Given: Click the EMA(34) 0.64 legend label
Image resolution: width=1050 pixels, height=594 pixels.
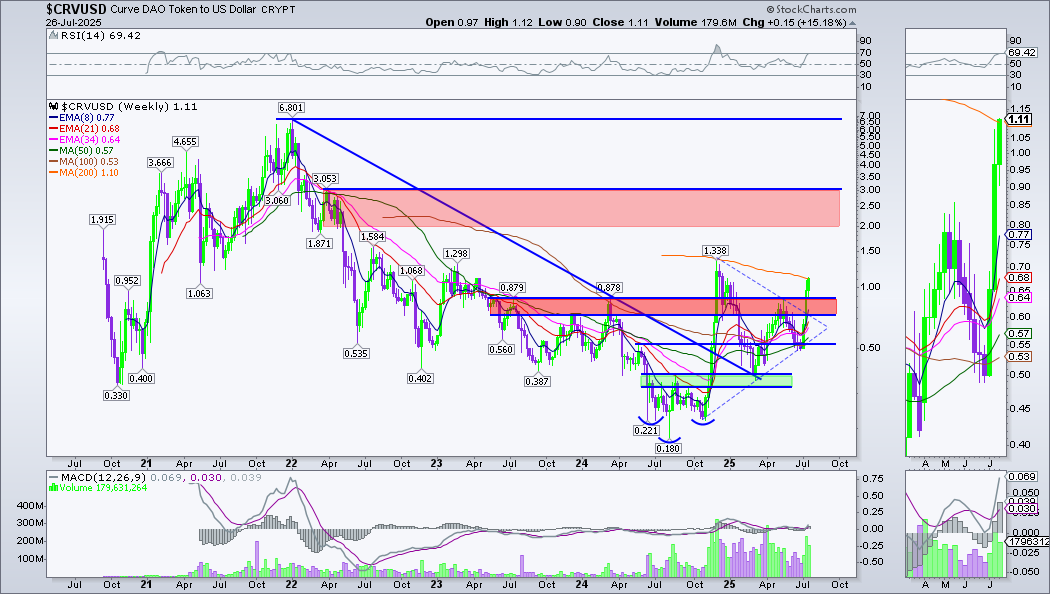Looking at the screenshot, I should click(90, 139).
